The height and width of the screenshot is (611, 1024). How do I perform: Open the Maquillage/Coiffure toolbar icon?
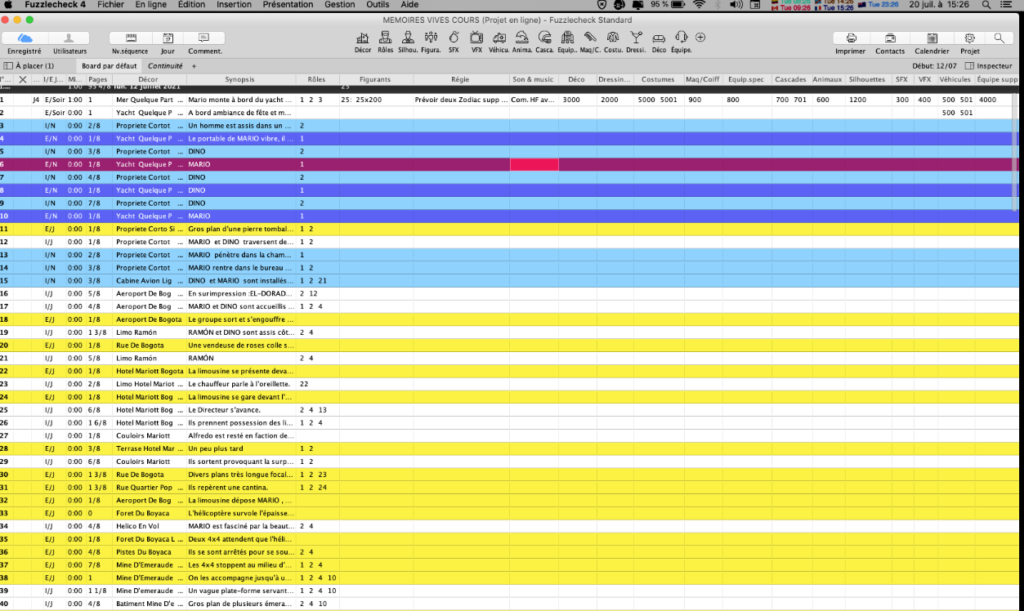pos(590,39)
